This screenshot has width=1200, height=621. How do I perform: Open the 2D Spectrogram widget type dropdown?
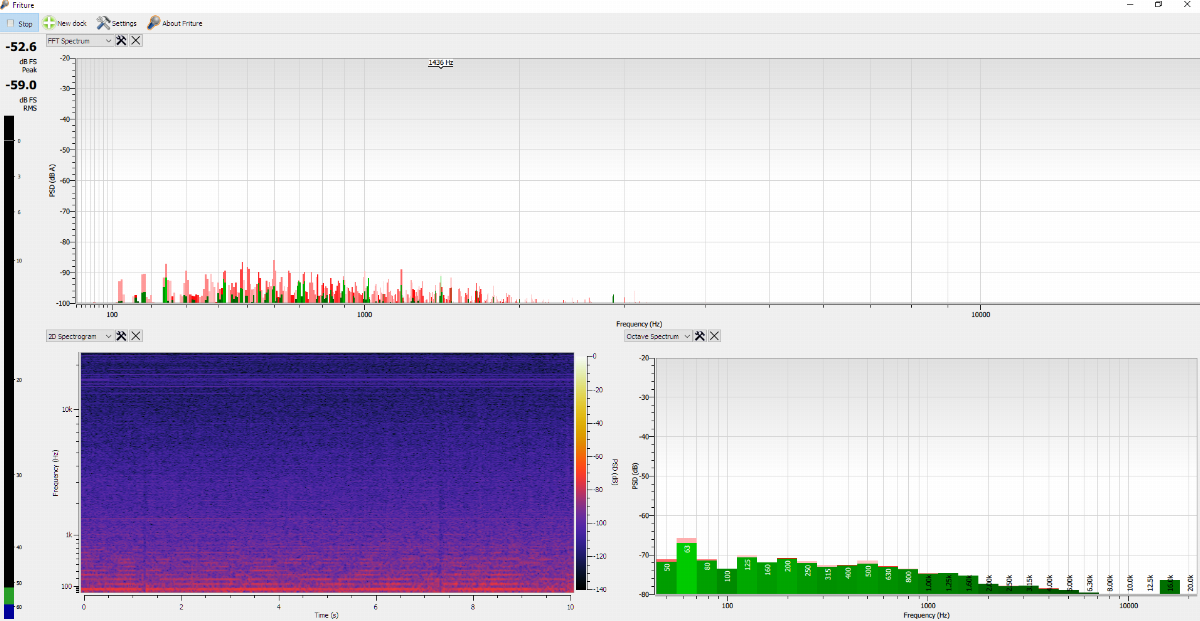pyautogui.click(x=80, y=337)
